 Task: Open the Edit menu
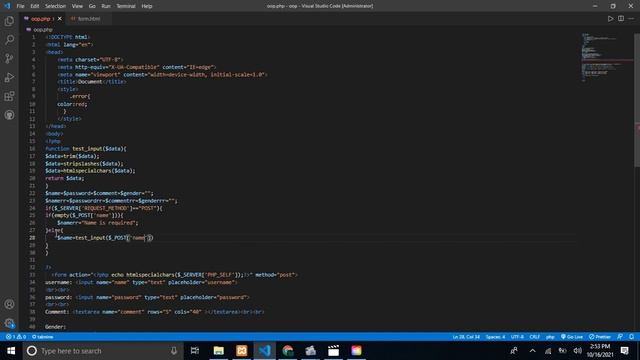[35, 6]
